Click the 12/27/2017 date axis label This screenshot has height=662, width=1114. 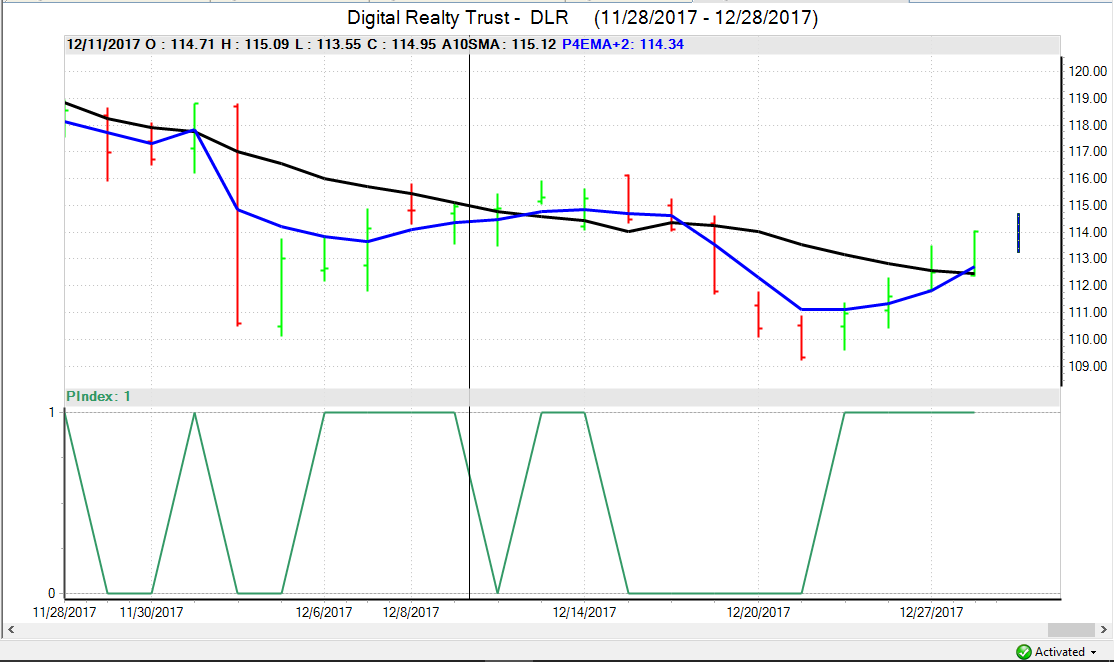(x=931, y=612)
